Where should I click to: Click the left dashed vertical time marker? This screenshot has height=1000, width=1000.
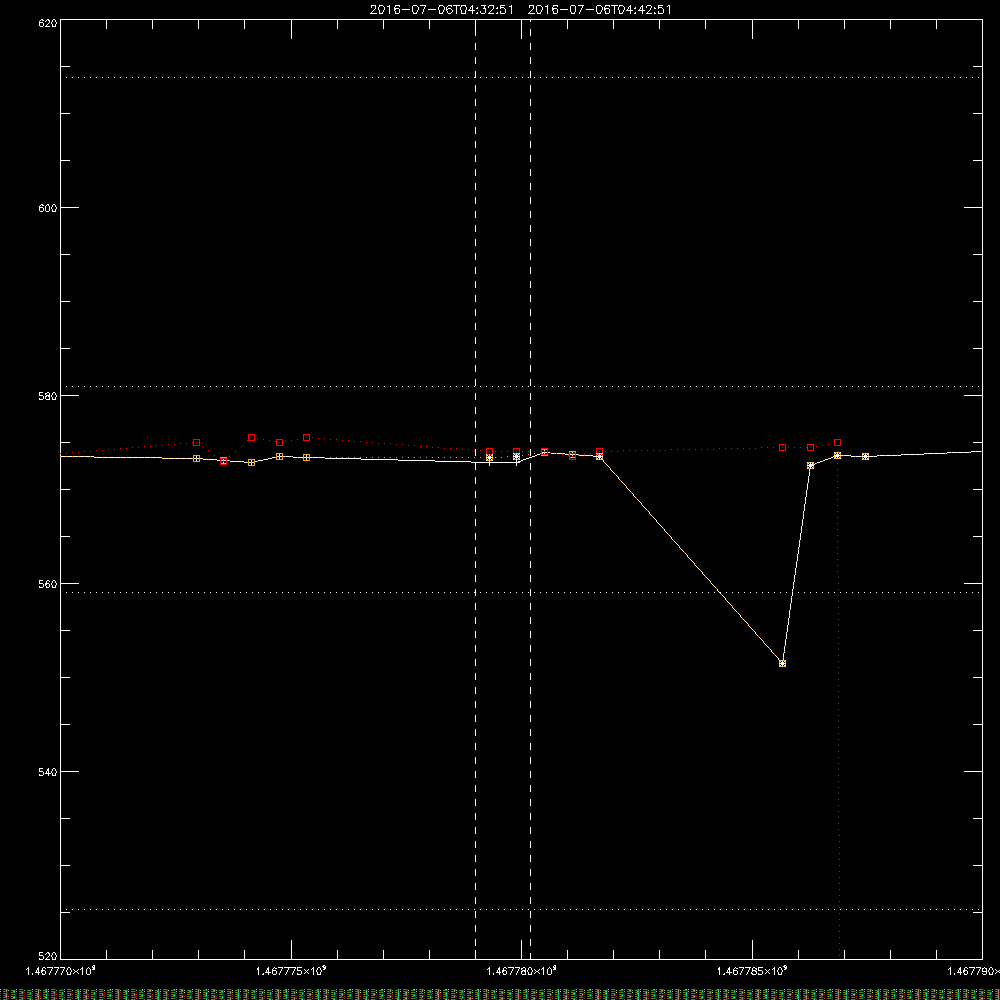tap(476, 489)
